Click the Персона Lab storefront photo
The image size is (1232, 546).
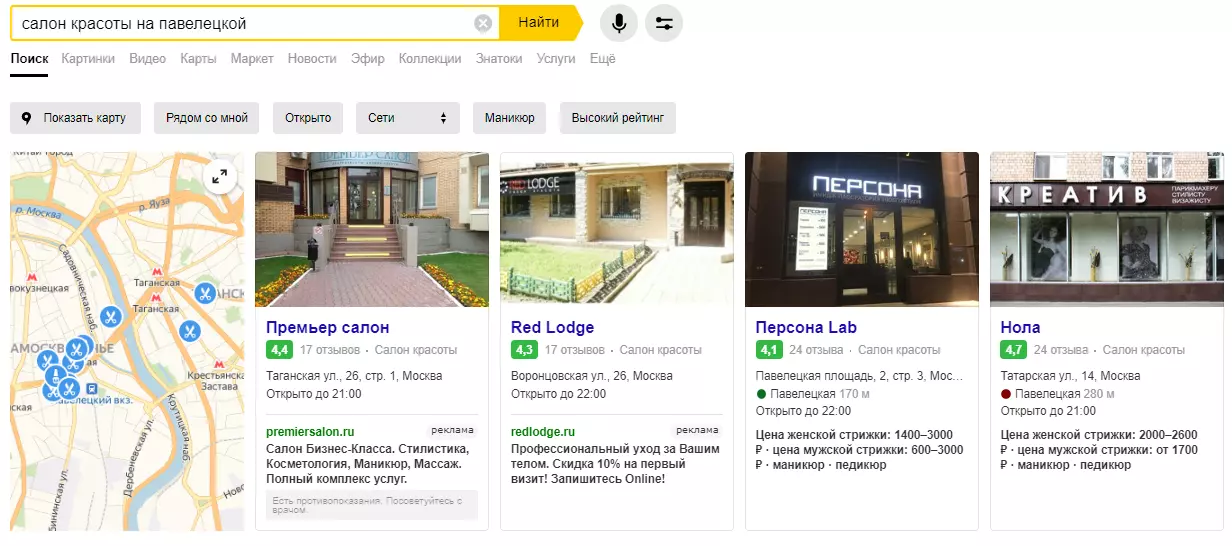(x=862, y=229)
